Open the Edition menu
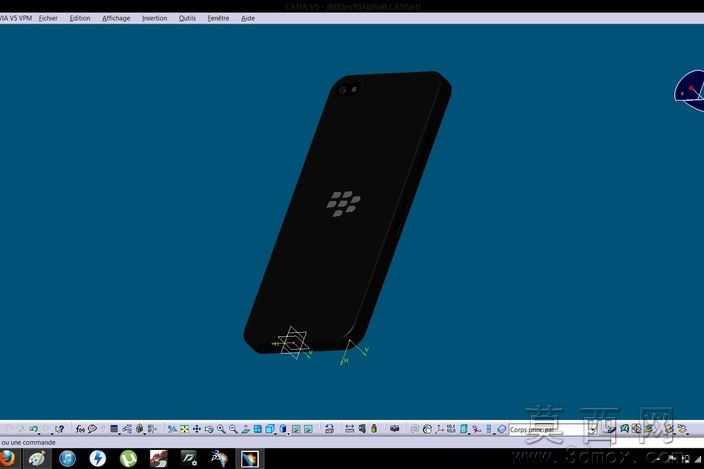This screenshot has height=469, width=704. pyautogui.click(x=80, y=18)
